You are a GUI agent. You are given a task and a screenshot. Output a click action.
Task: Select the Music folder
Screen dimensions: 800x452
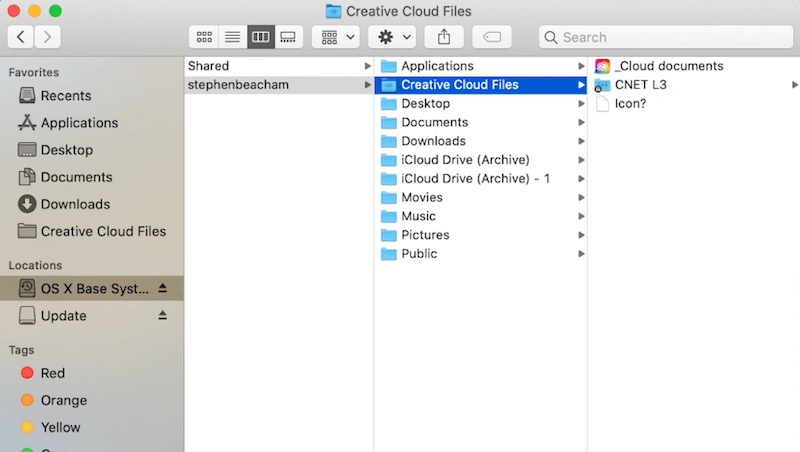click(481, 216)
